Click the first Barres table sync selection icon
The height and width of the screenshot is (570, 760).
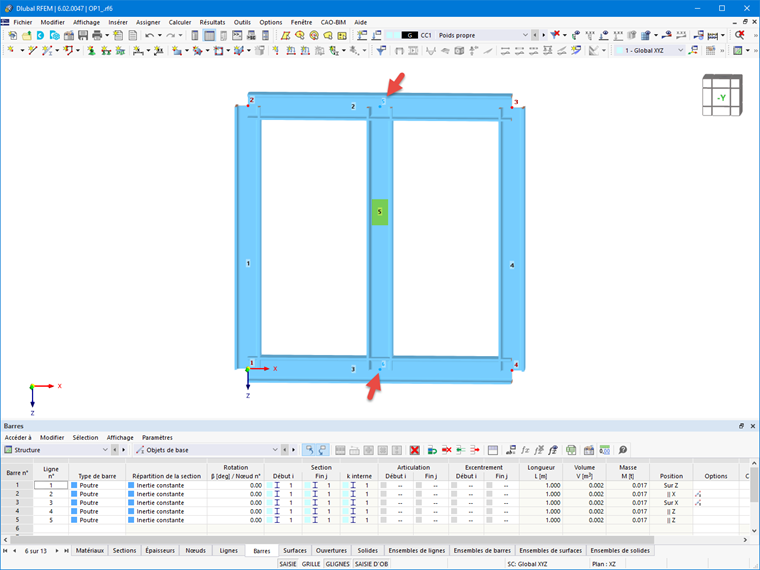pos(309,450)
